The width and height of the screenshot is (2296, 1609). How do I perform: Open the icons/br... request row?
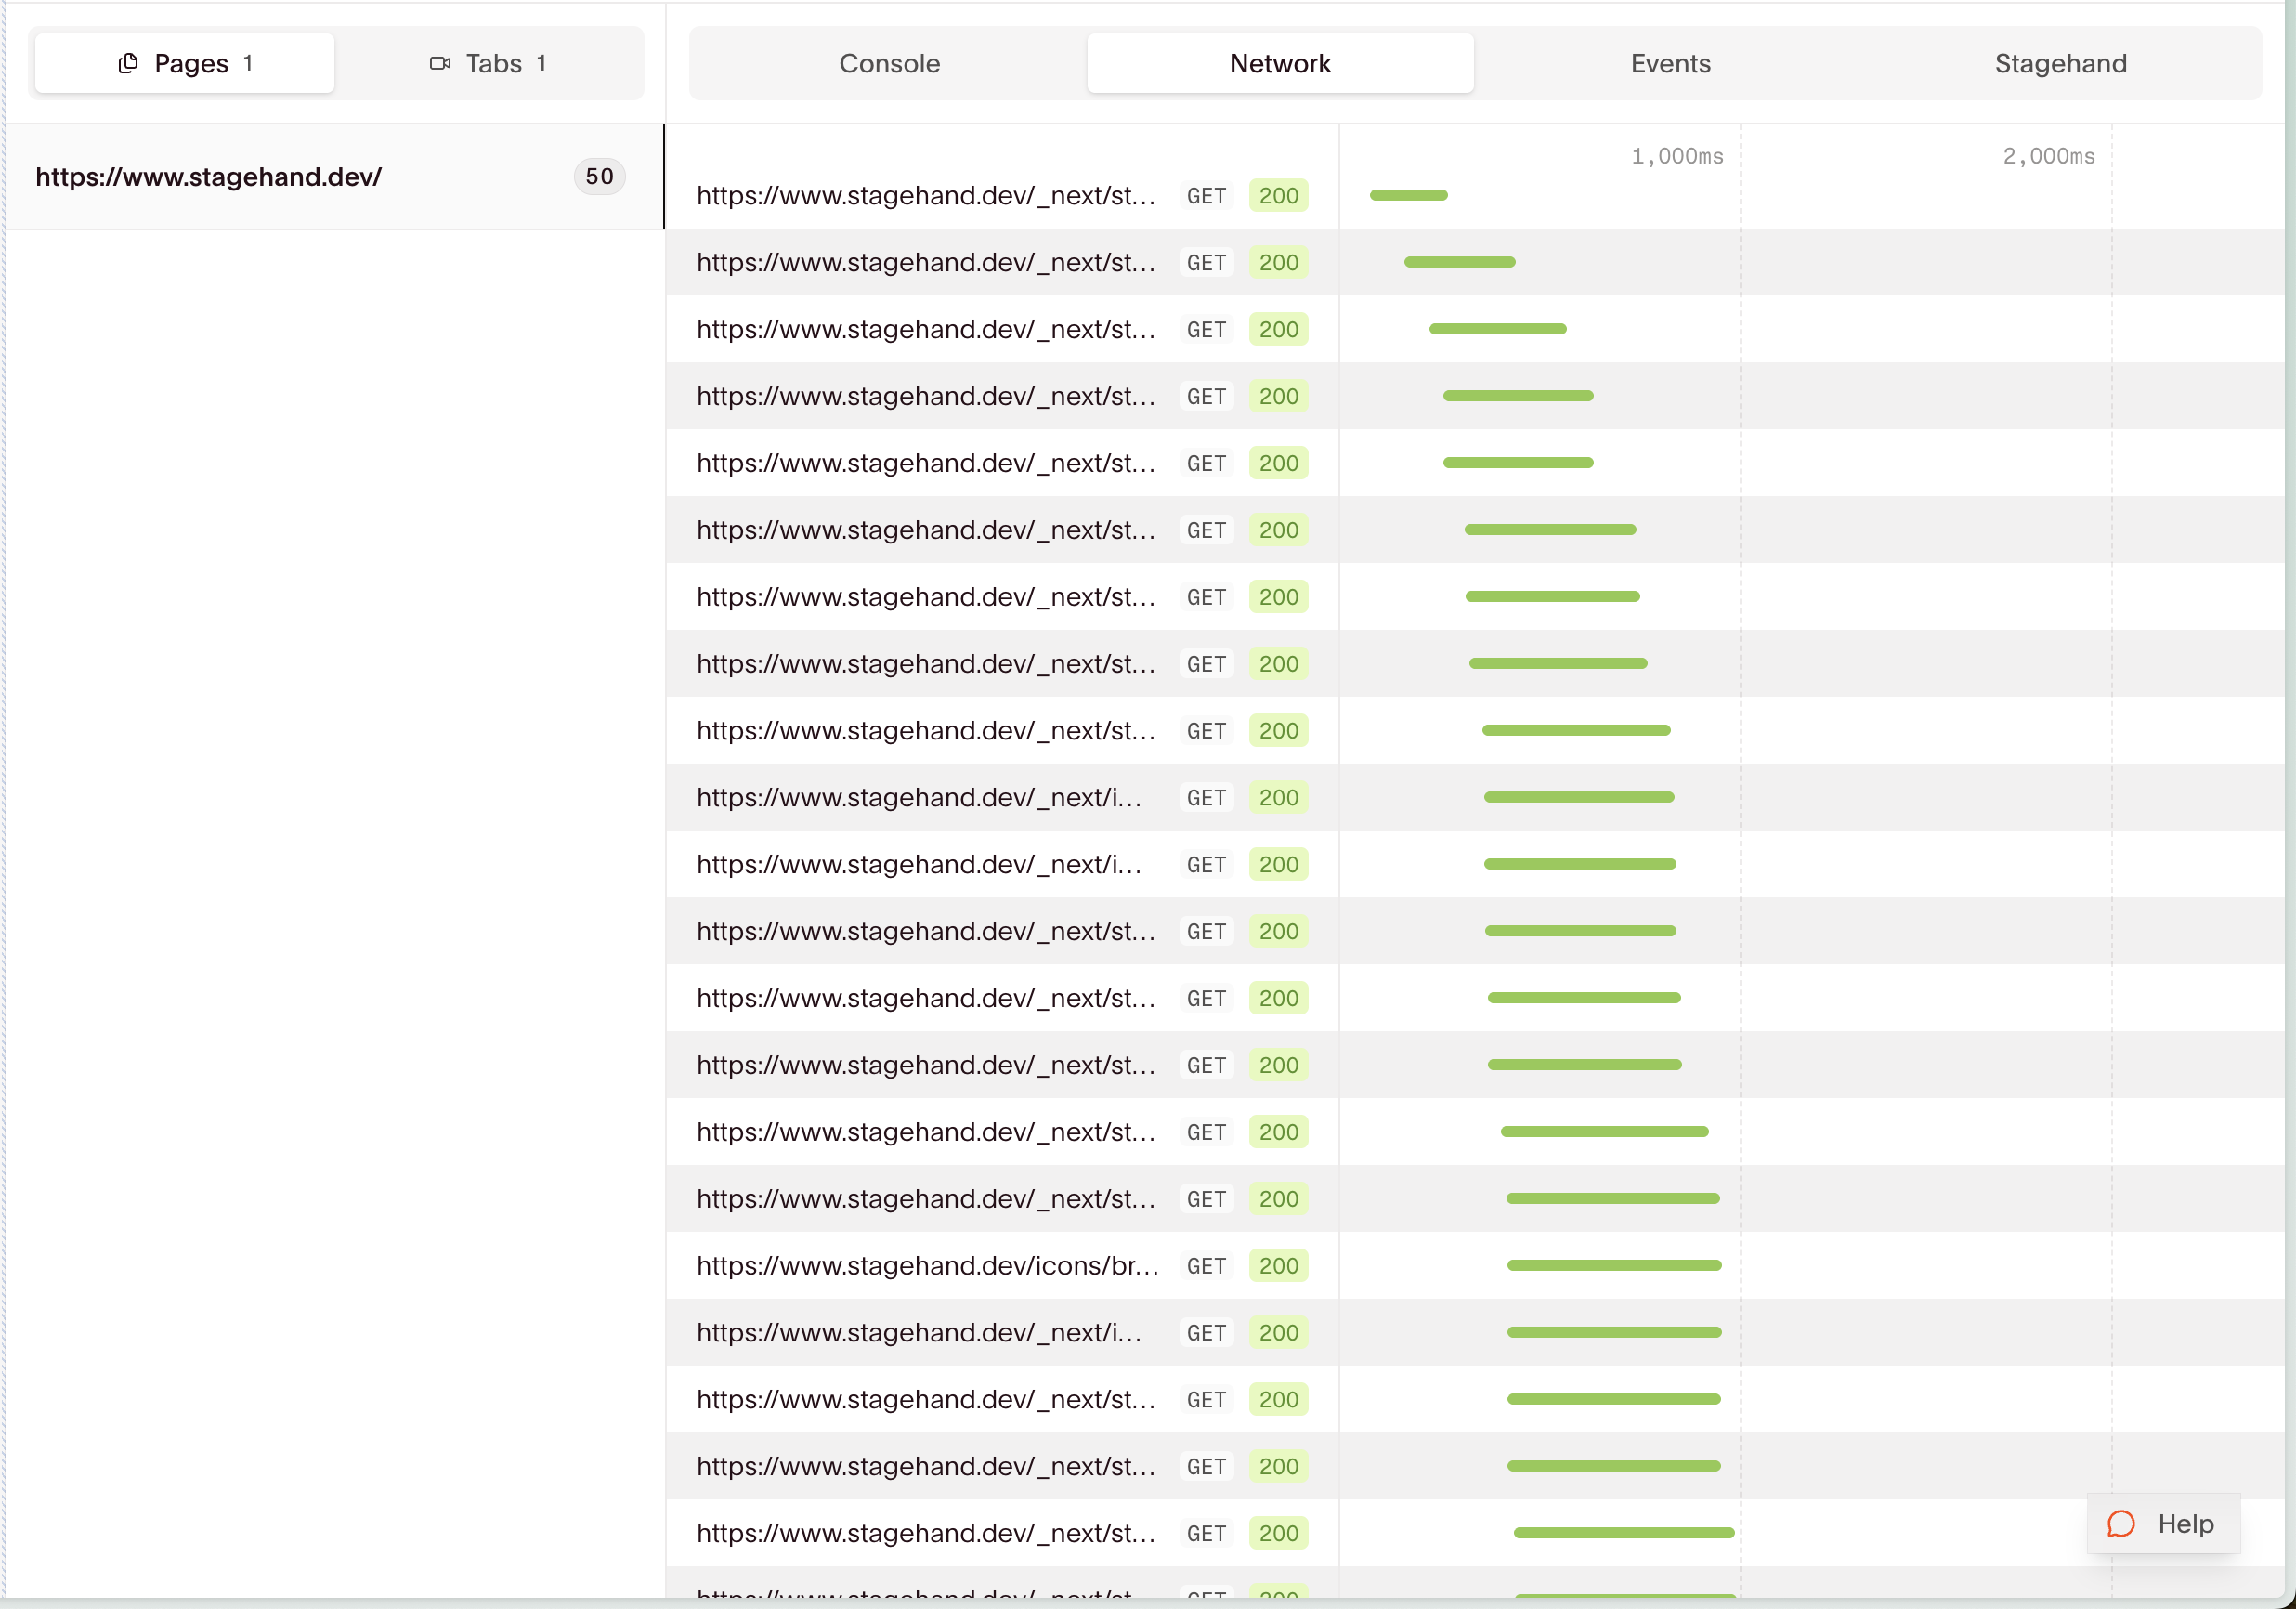pos(927,1266)
